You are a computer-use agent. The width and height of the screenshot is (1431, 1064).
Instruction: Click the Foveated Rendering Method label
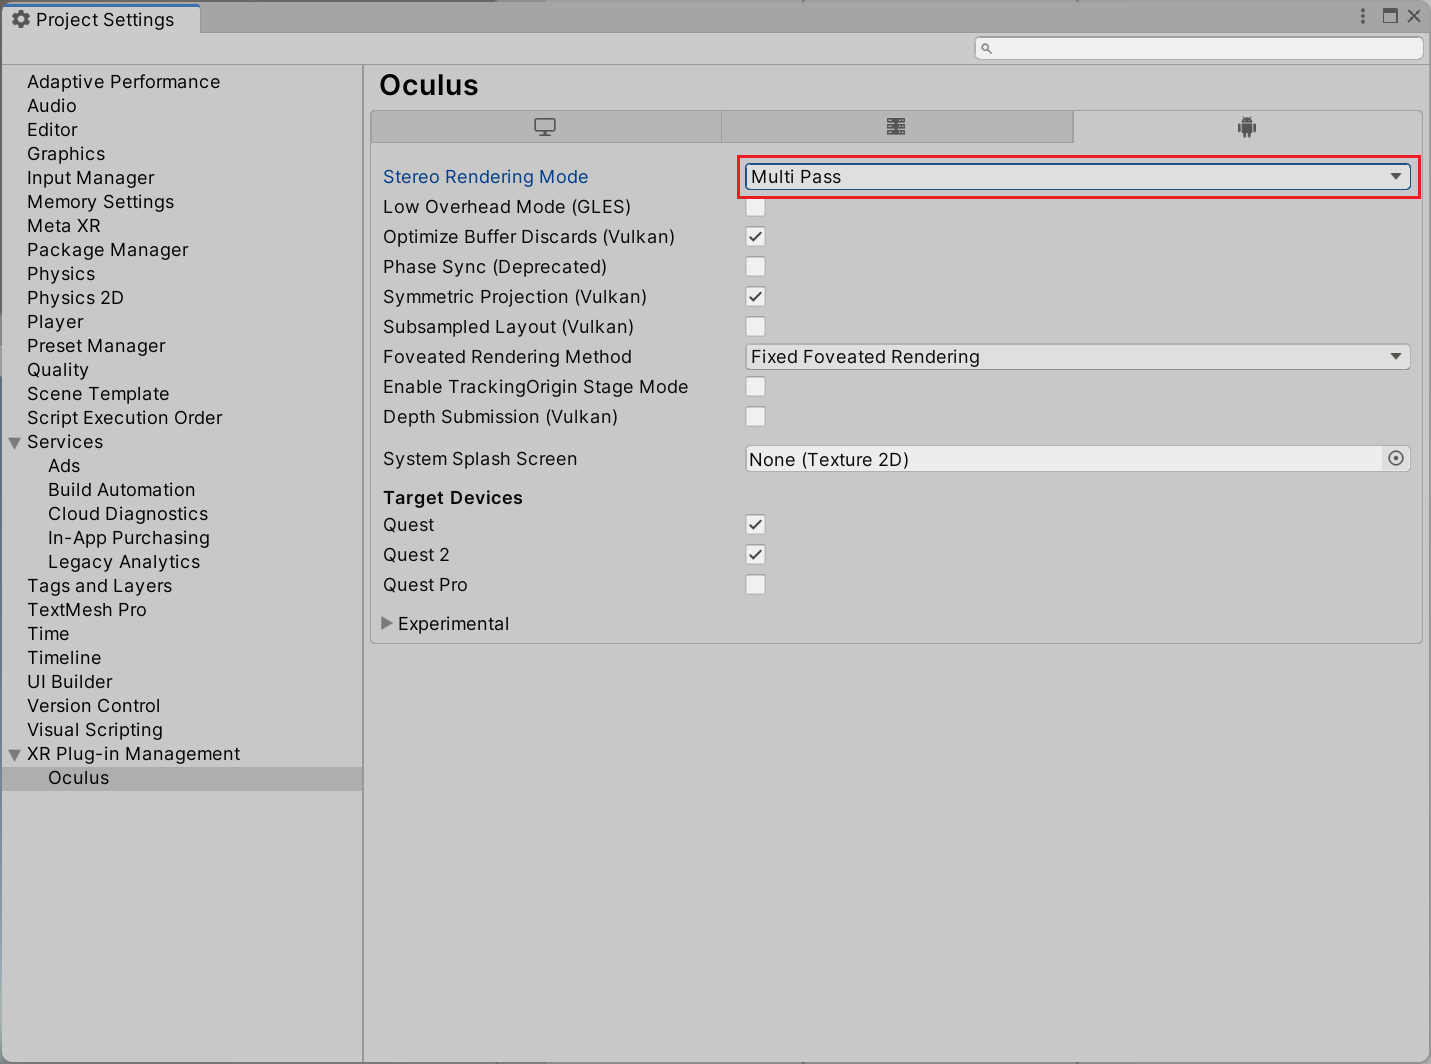508,357
